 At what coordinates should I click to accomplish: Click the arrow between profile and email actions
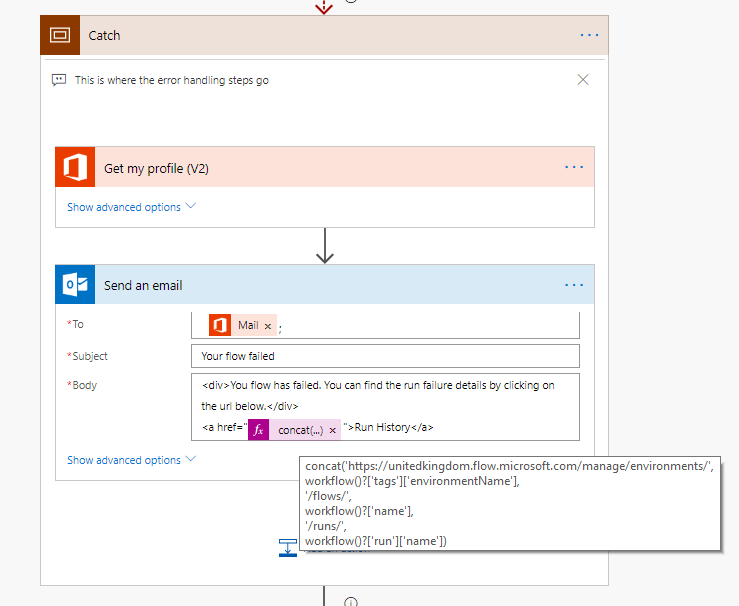point(325,246)
